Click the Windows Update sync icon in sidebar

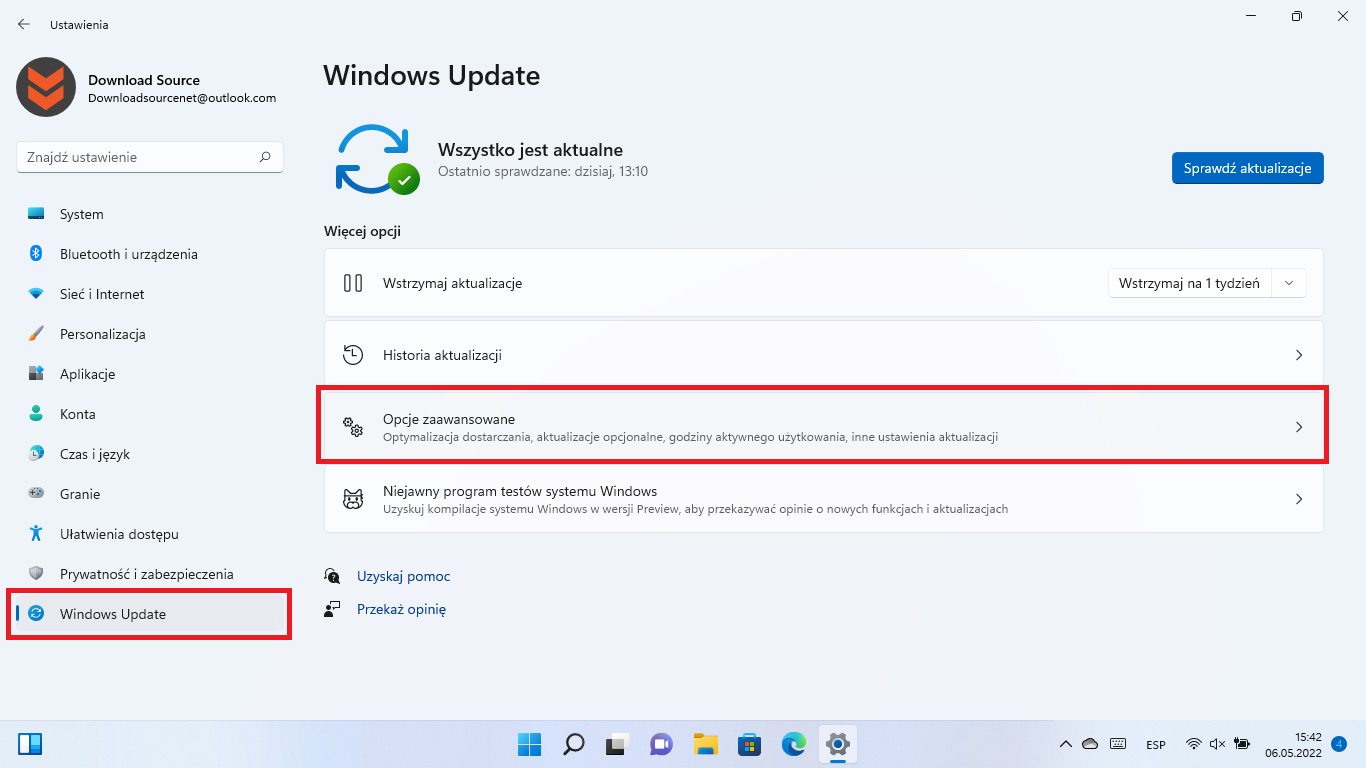click(36, 614)
